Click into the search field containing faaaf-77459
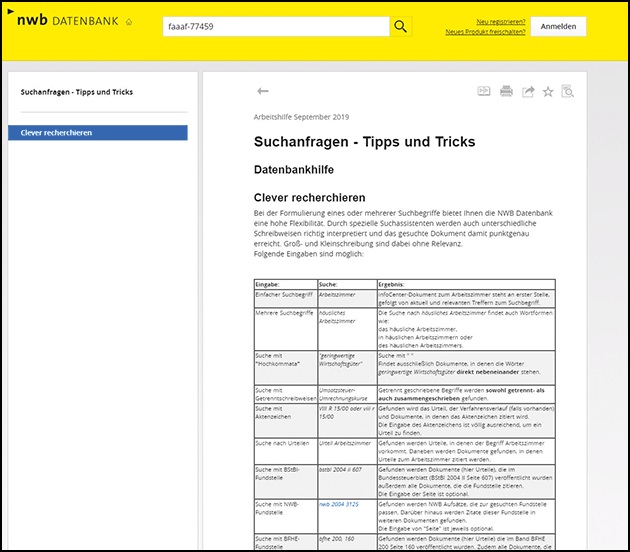Viewport: 630px width, 552px height. click(275, 27)
